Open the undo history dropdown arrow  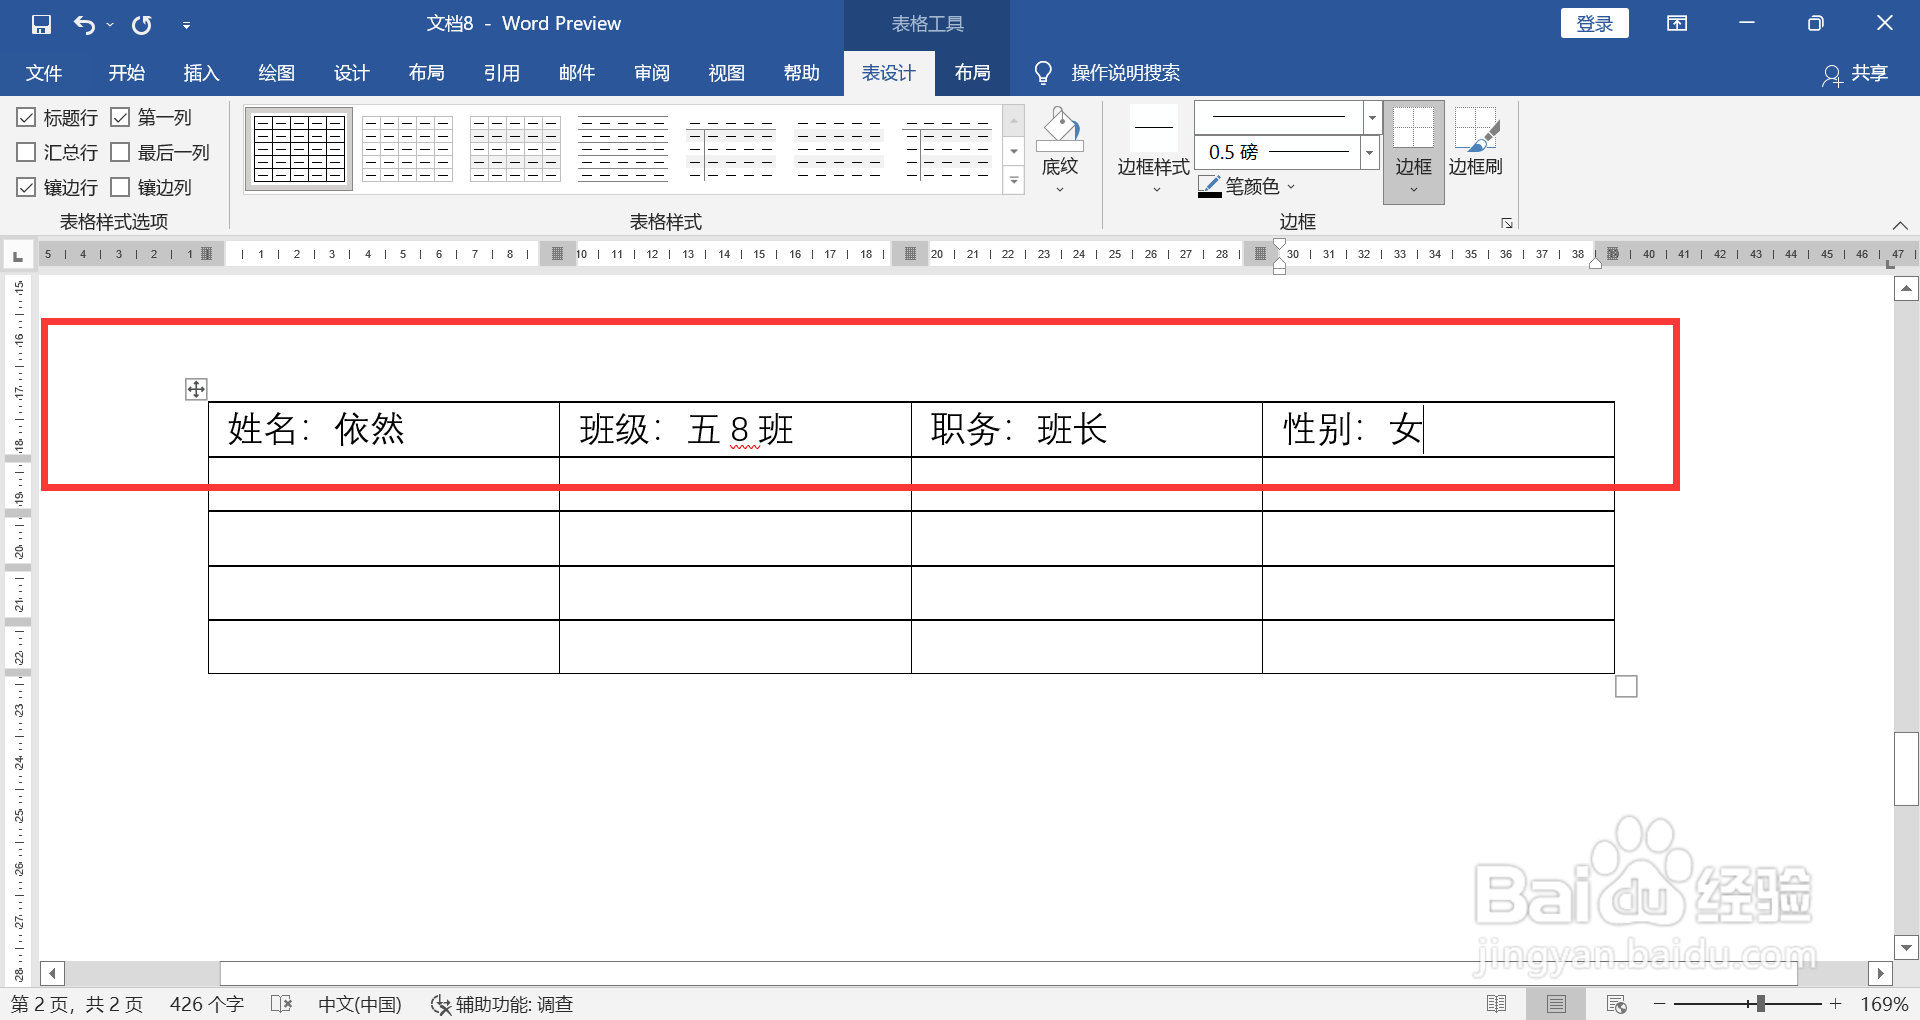click(x=110, y=25)
